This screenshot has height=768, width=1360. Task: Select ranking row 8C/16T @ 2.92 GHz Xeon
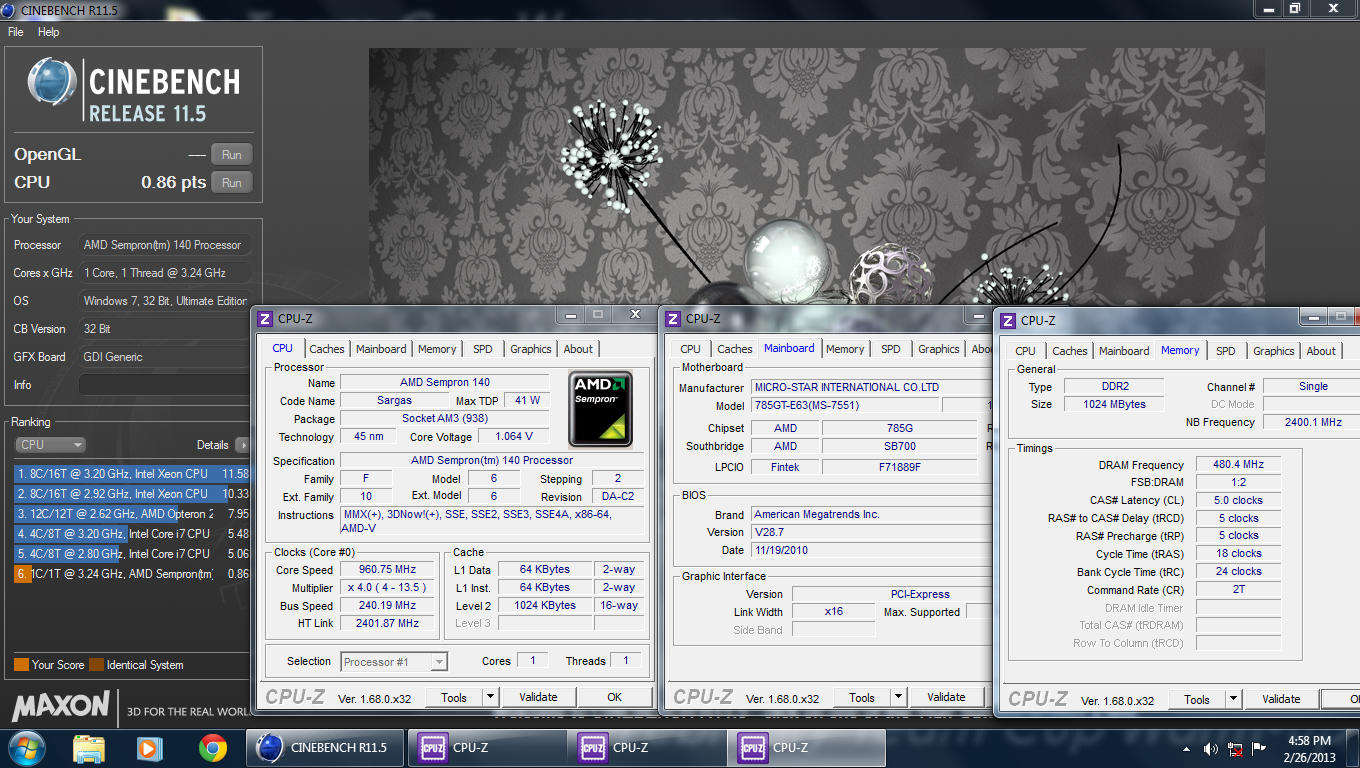132,494
